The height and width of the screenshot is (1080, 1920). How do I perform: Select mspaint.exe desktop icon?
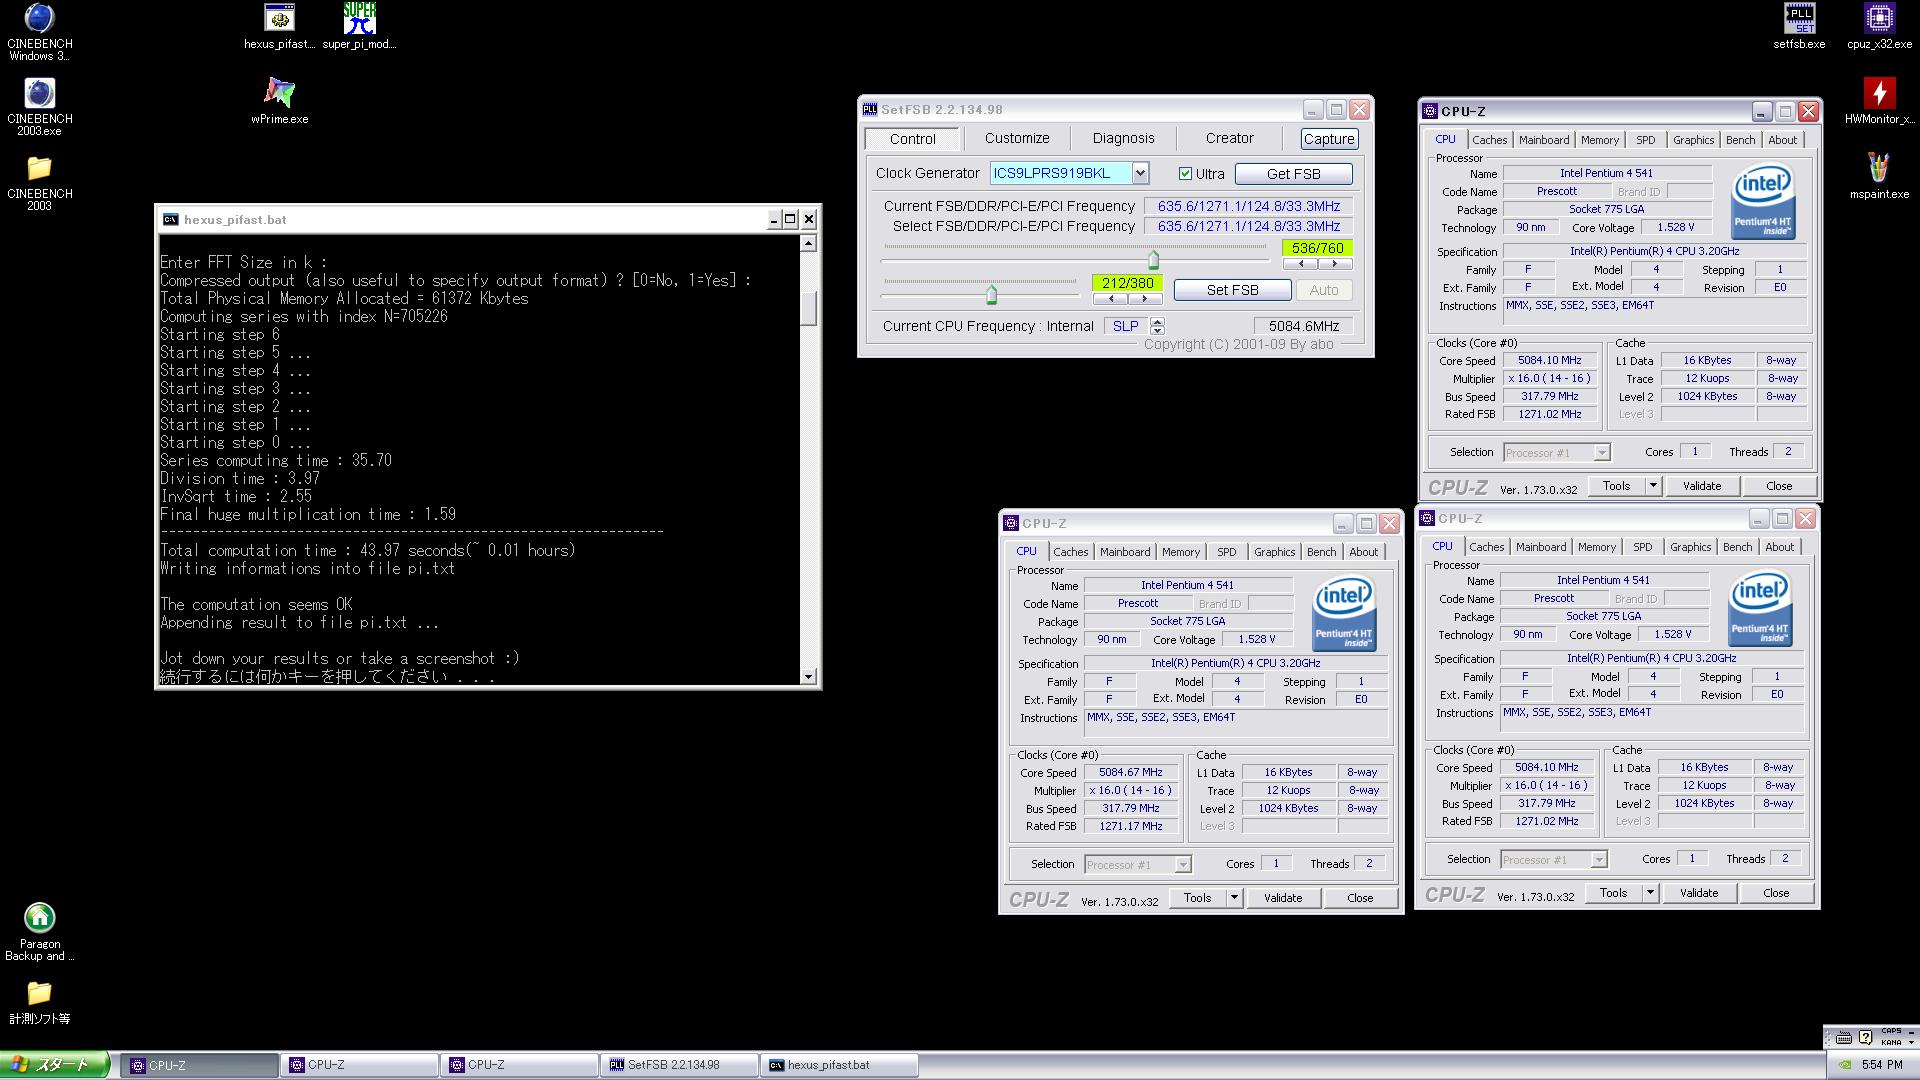[x=1879, y=176]
